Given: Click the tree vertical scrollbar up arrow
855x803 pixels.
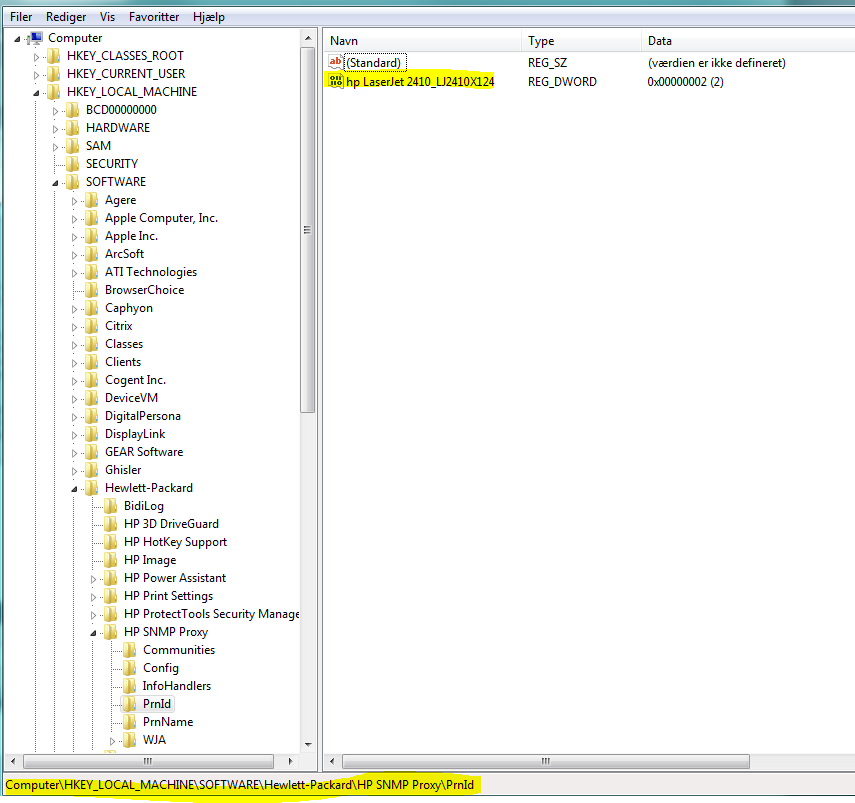Looking at the screenshot, I should 308,38.
